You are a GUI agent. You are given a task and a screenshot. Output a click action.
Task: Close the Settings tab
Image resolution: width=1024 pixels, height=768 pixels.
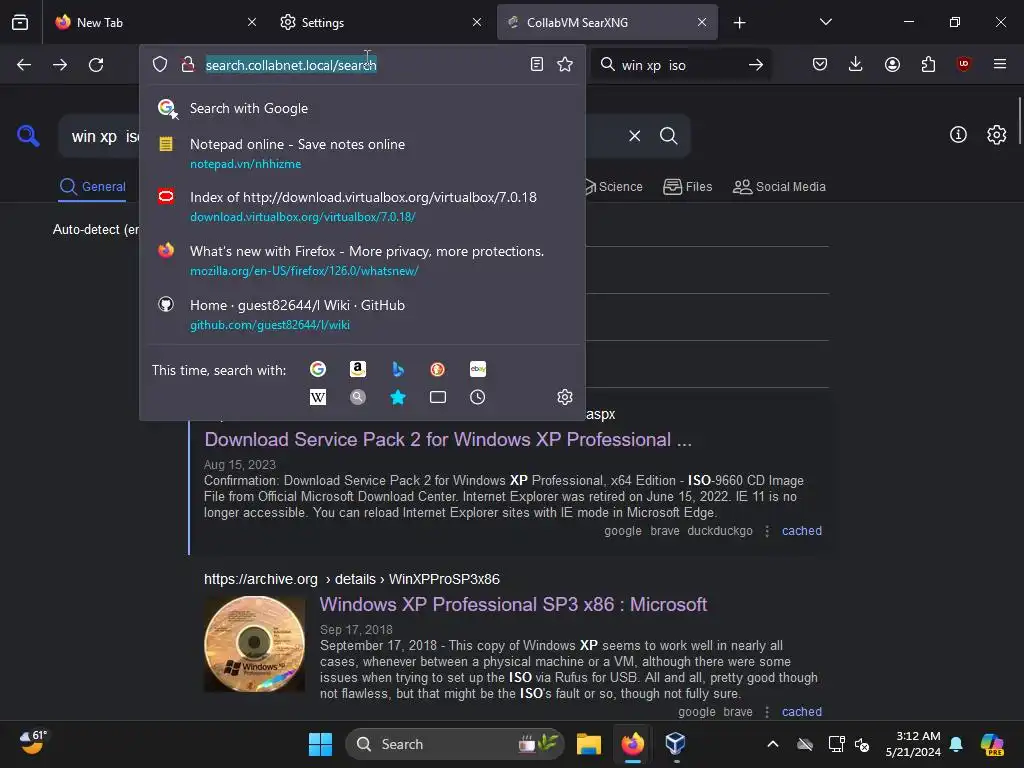click(477, 22)
